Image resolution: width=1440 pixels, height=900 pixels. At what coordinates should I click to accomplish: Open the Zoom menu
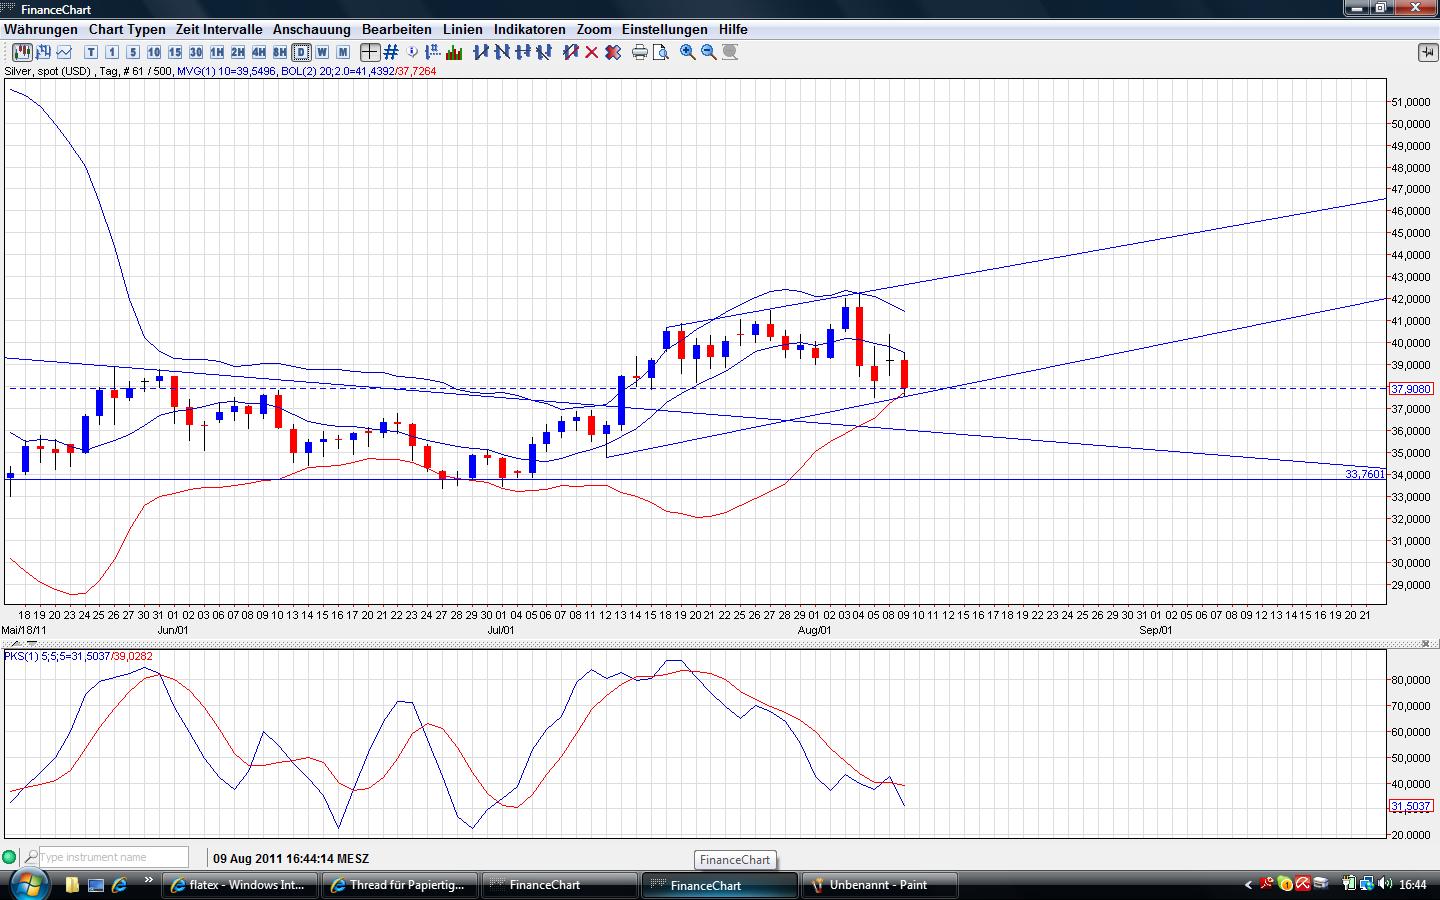tap(594, 29)
